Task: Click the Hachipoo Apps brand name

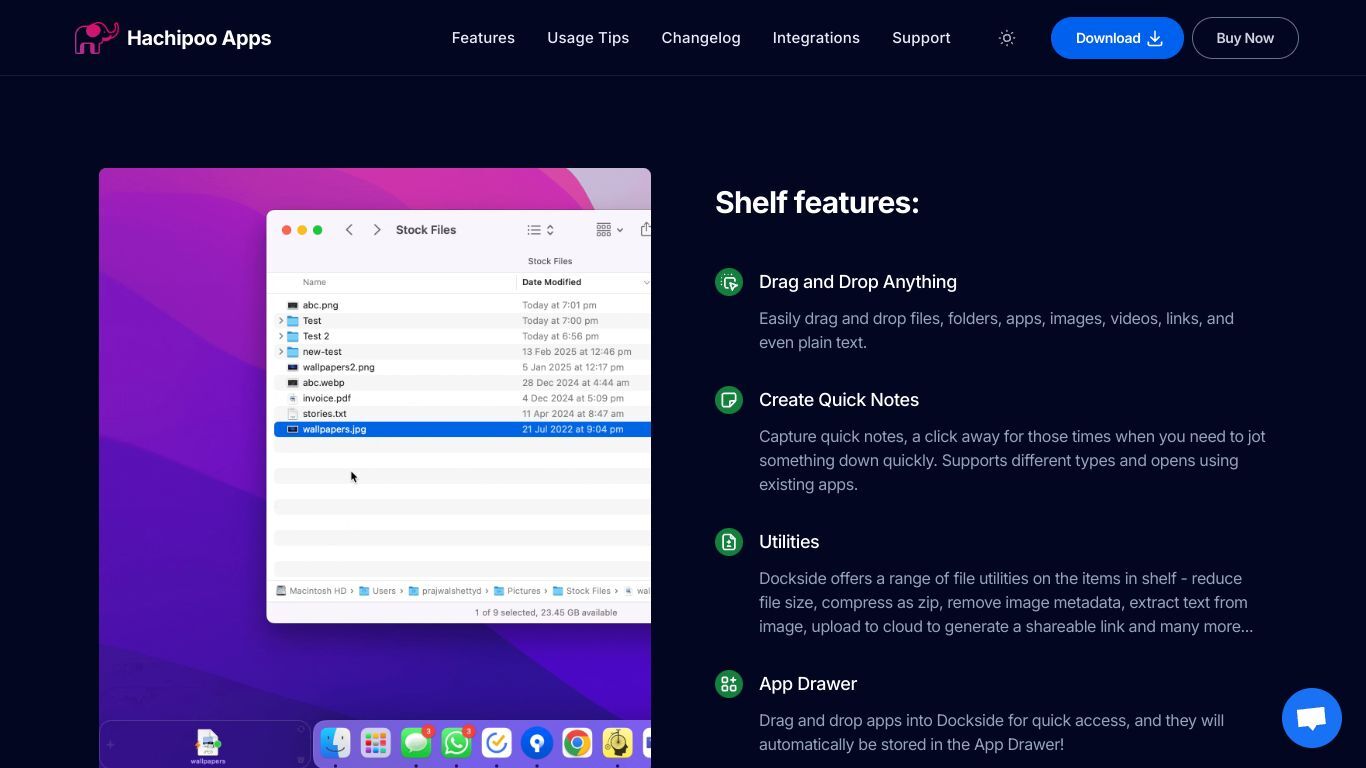Action: pos(199,38)
